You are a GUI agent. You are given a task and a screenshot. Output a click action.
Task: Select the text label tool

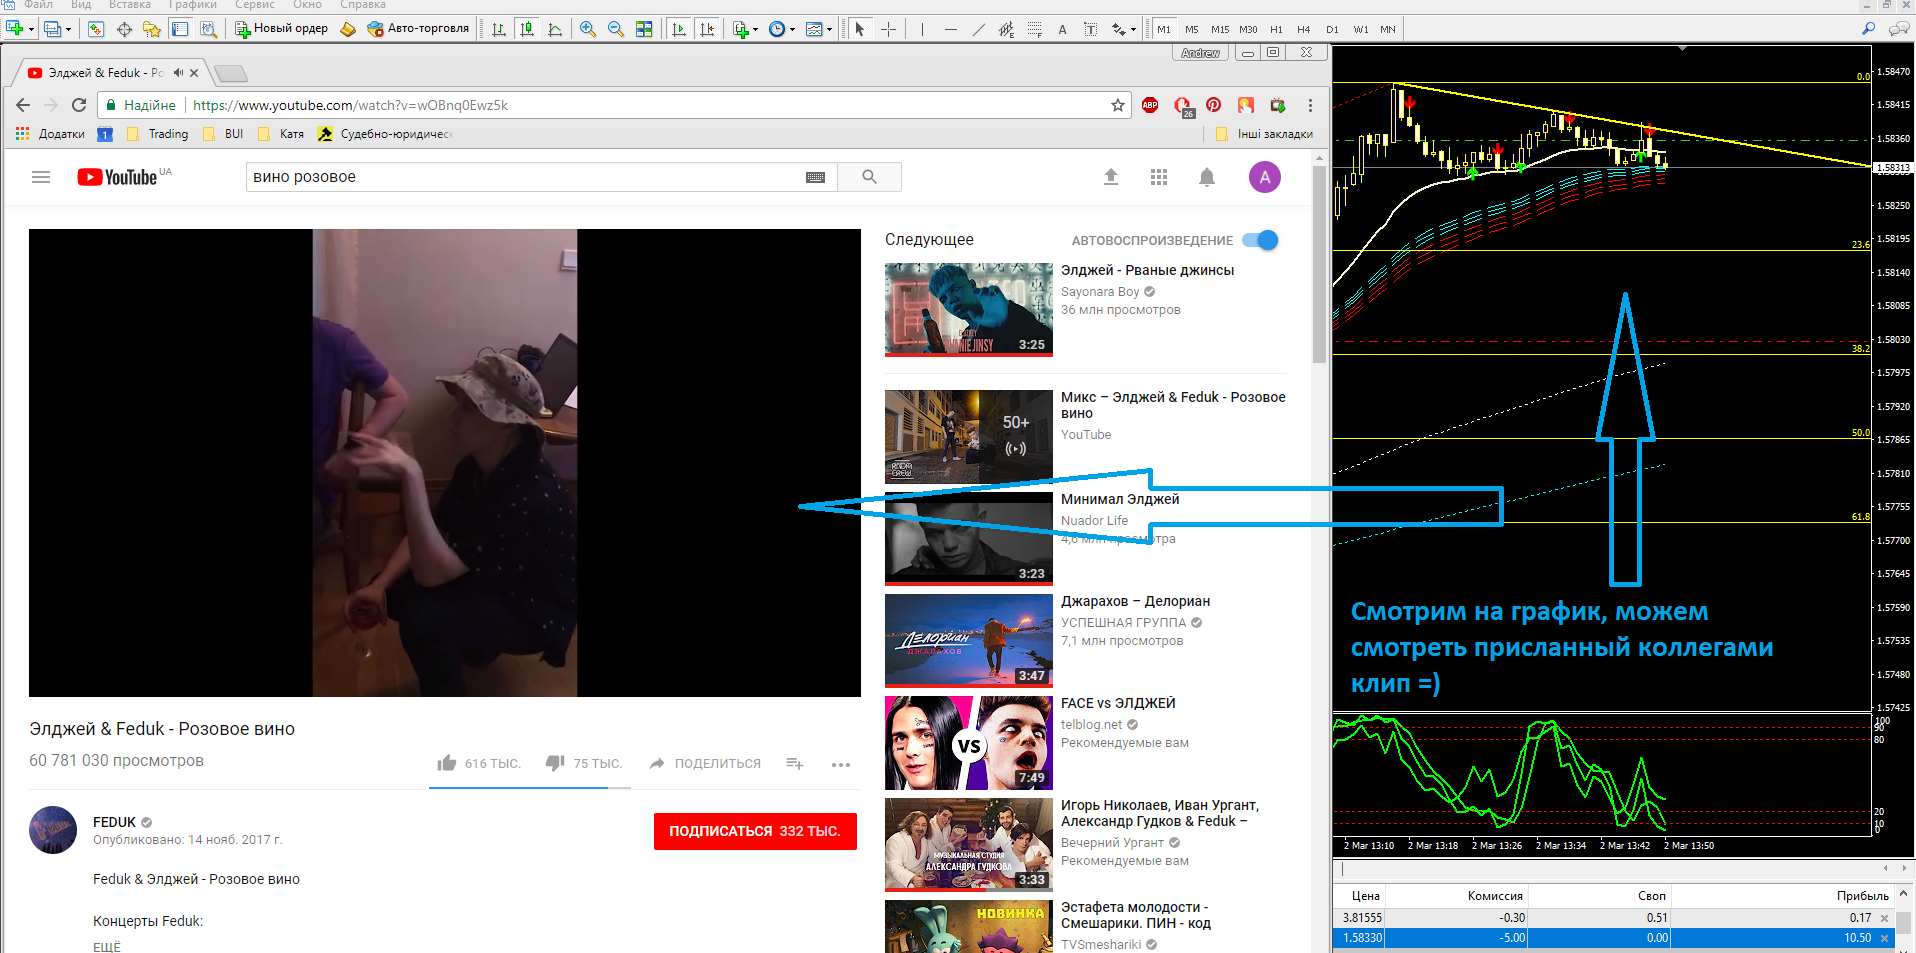(1090, 29)
